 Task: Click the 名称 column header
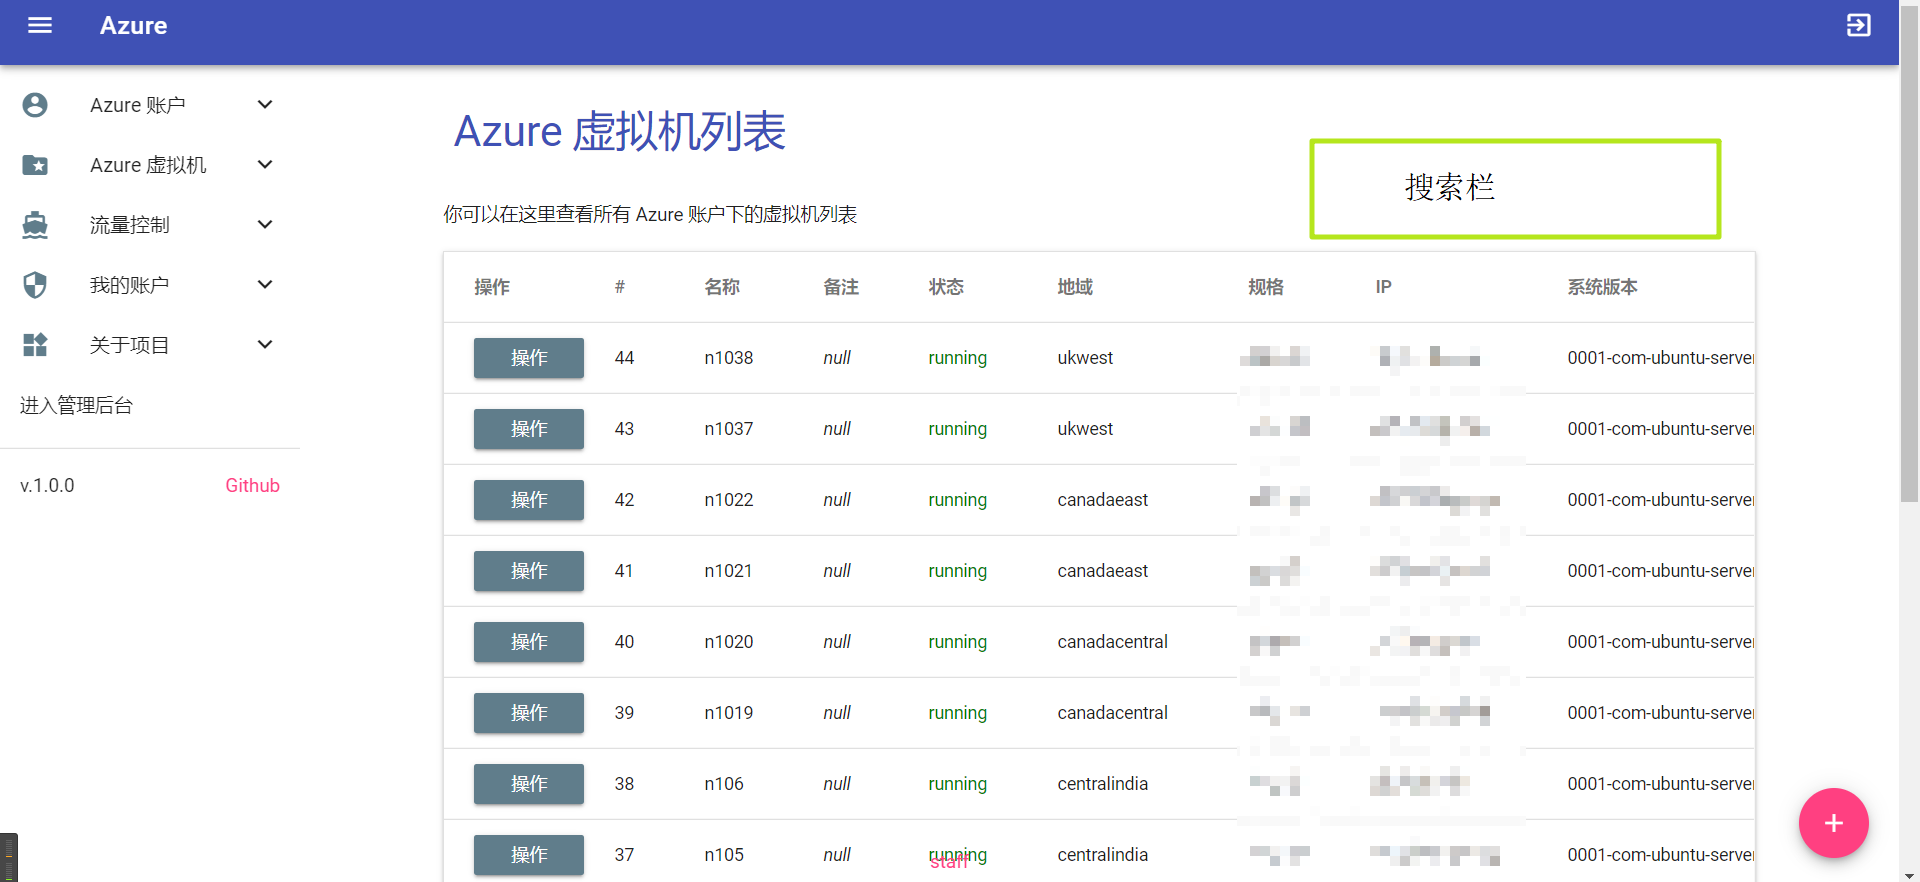click(x=722, y=287)
